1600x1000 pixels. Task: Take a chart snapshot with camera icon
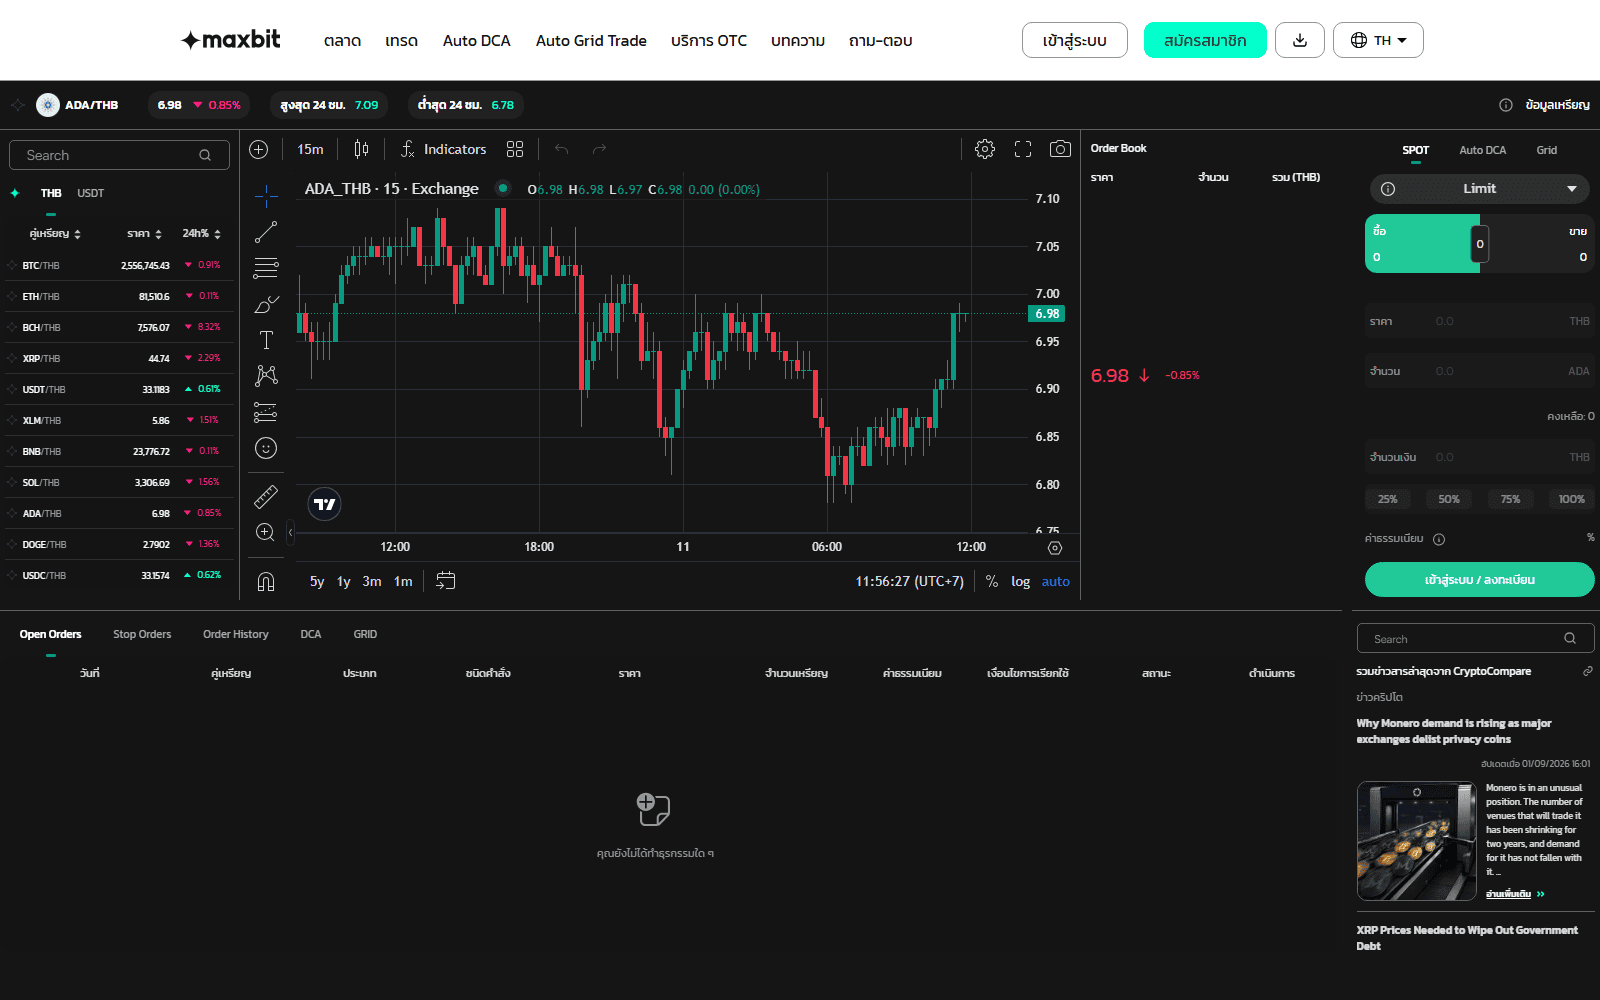(x=1060, y=149)
